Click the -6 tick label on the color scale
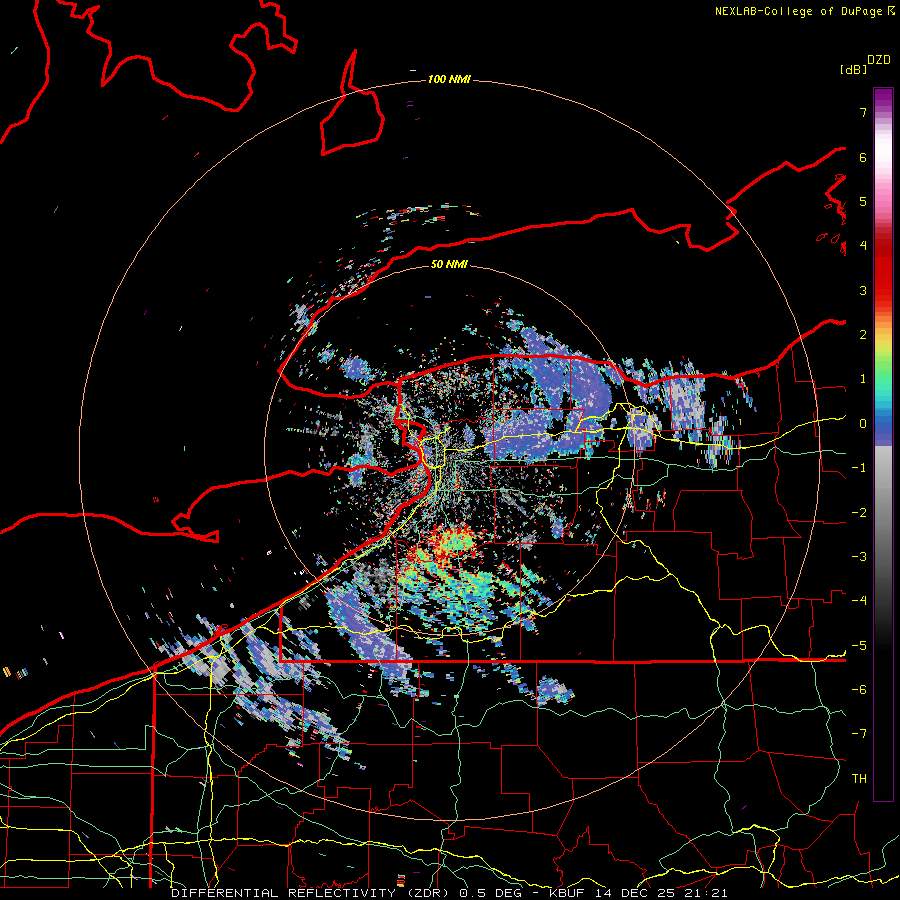900x900 pixels. click(859, 690)
